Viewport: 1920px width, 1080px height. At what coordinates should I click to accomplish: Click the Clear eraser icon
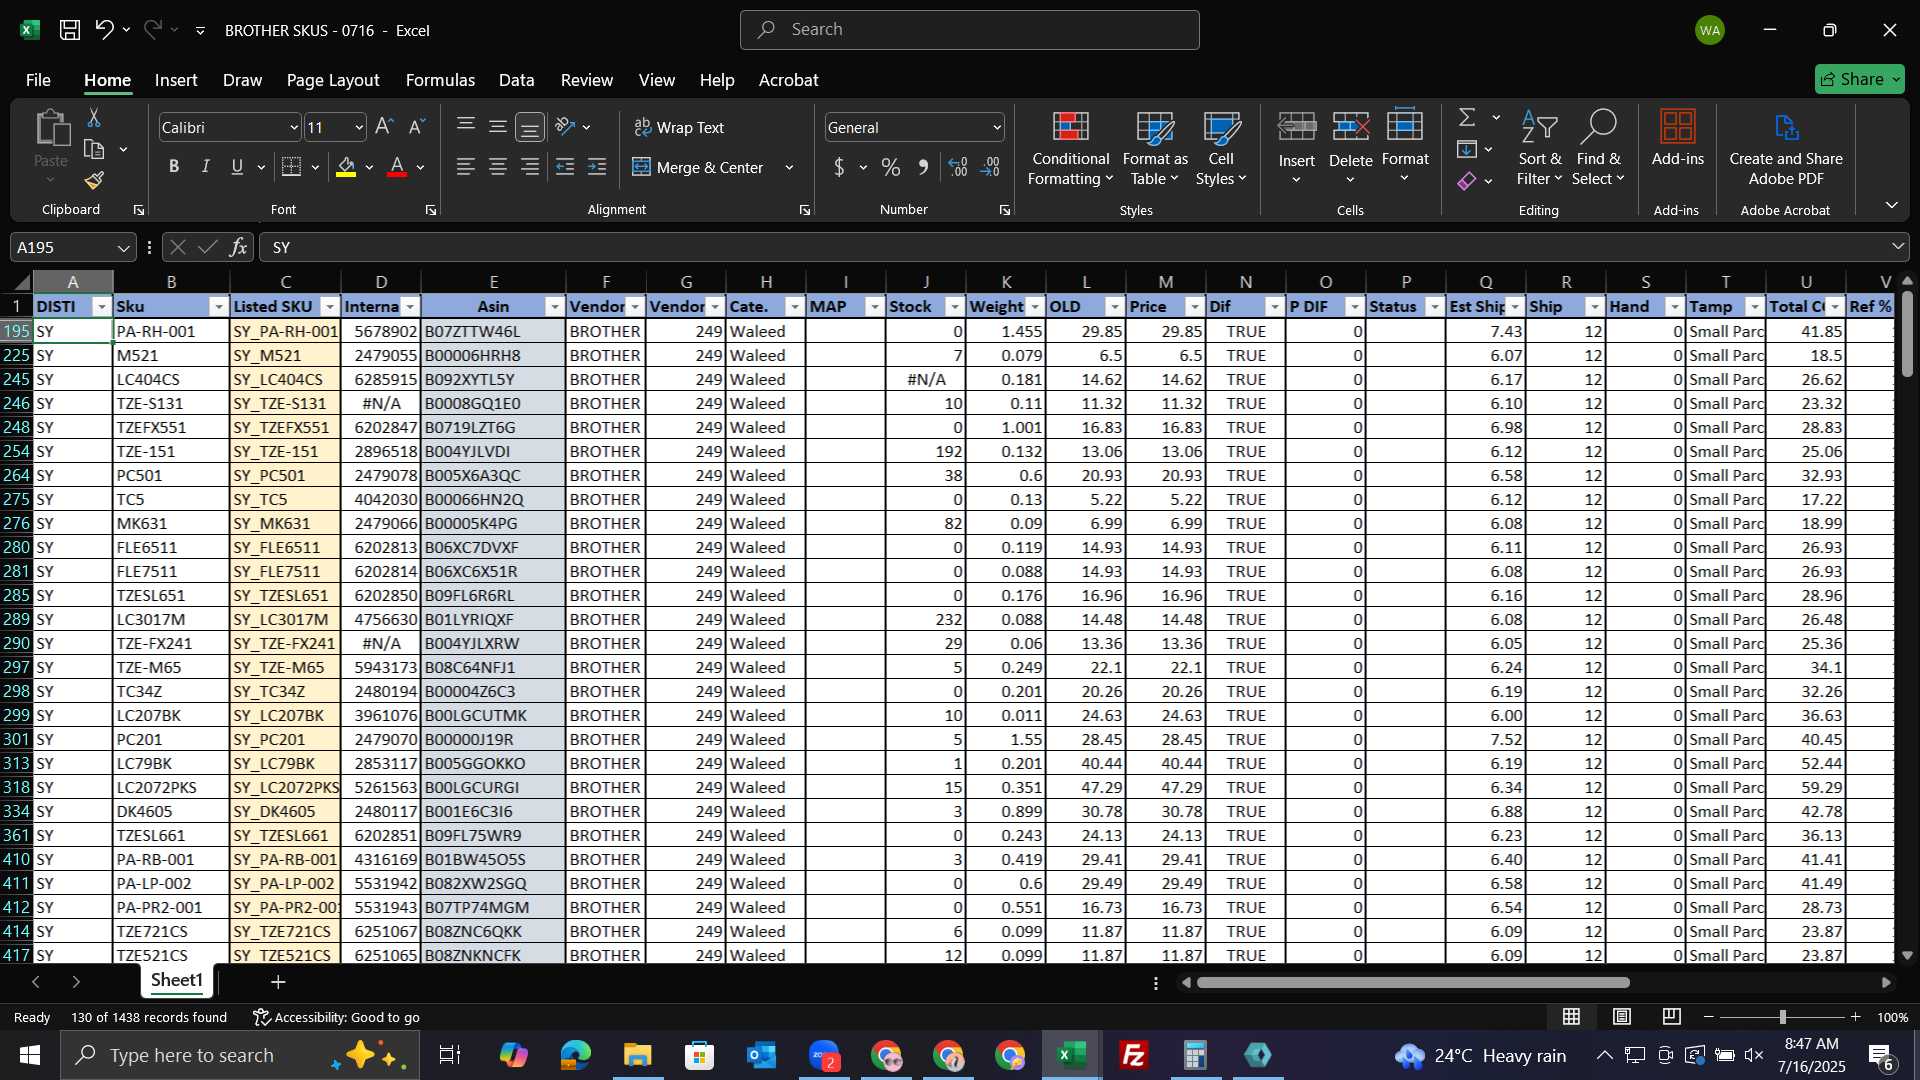coord(1467,181)
